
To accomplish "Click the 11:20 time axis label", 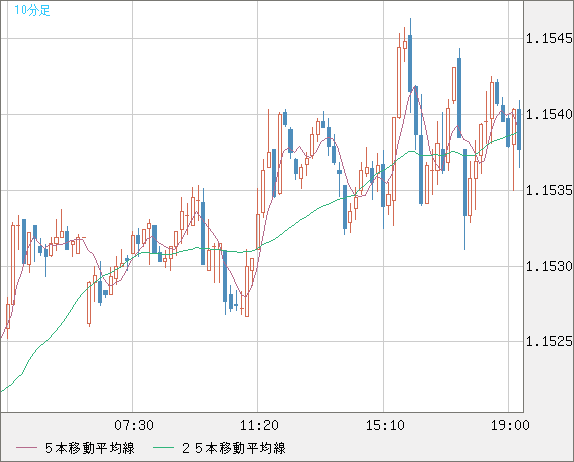I will point(259,425).
